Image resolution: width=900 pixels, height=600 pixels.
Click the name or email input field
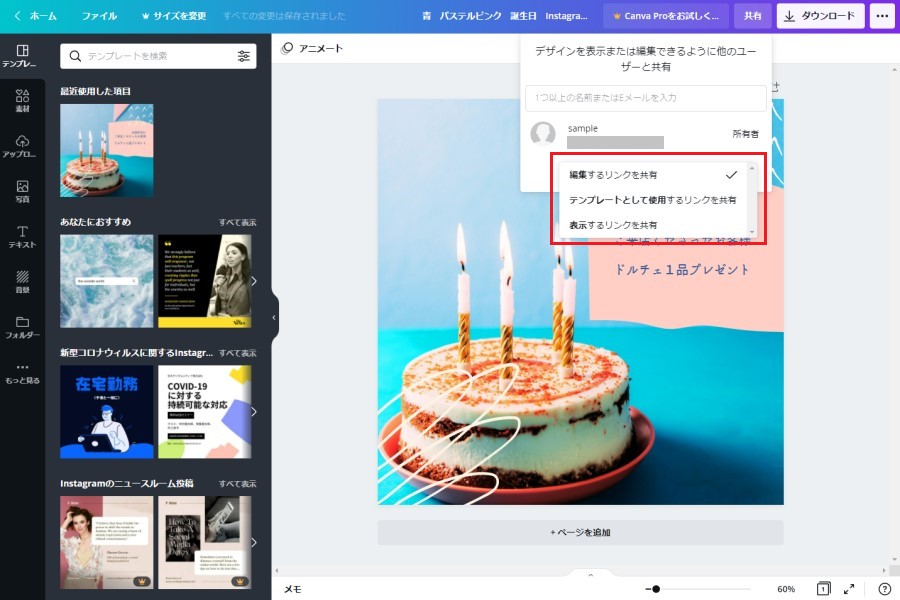645,98
